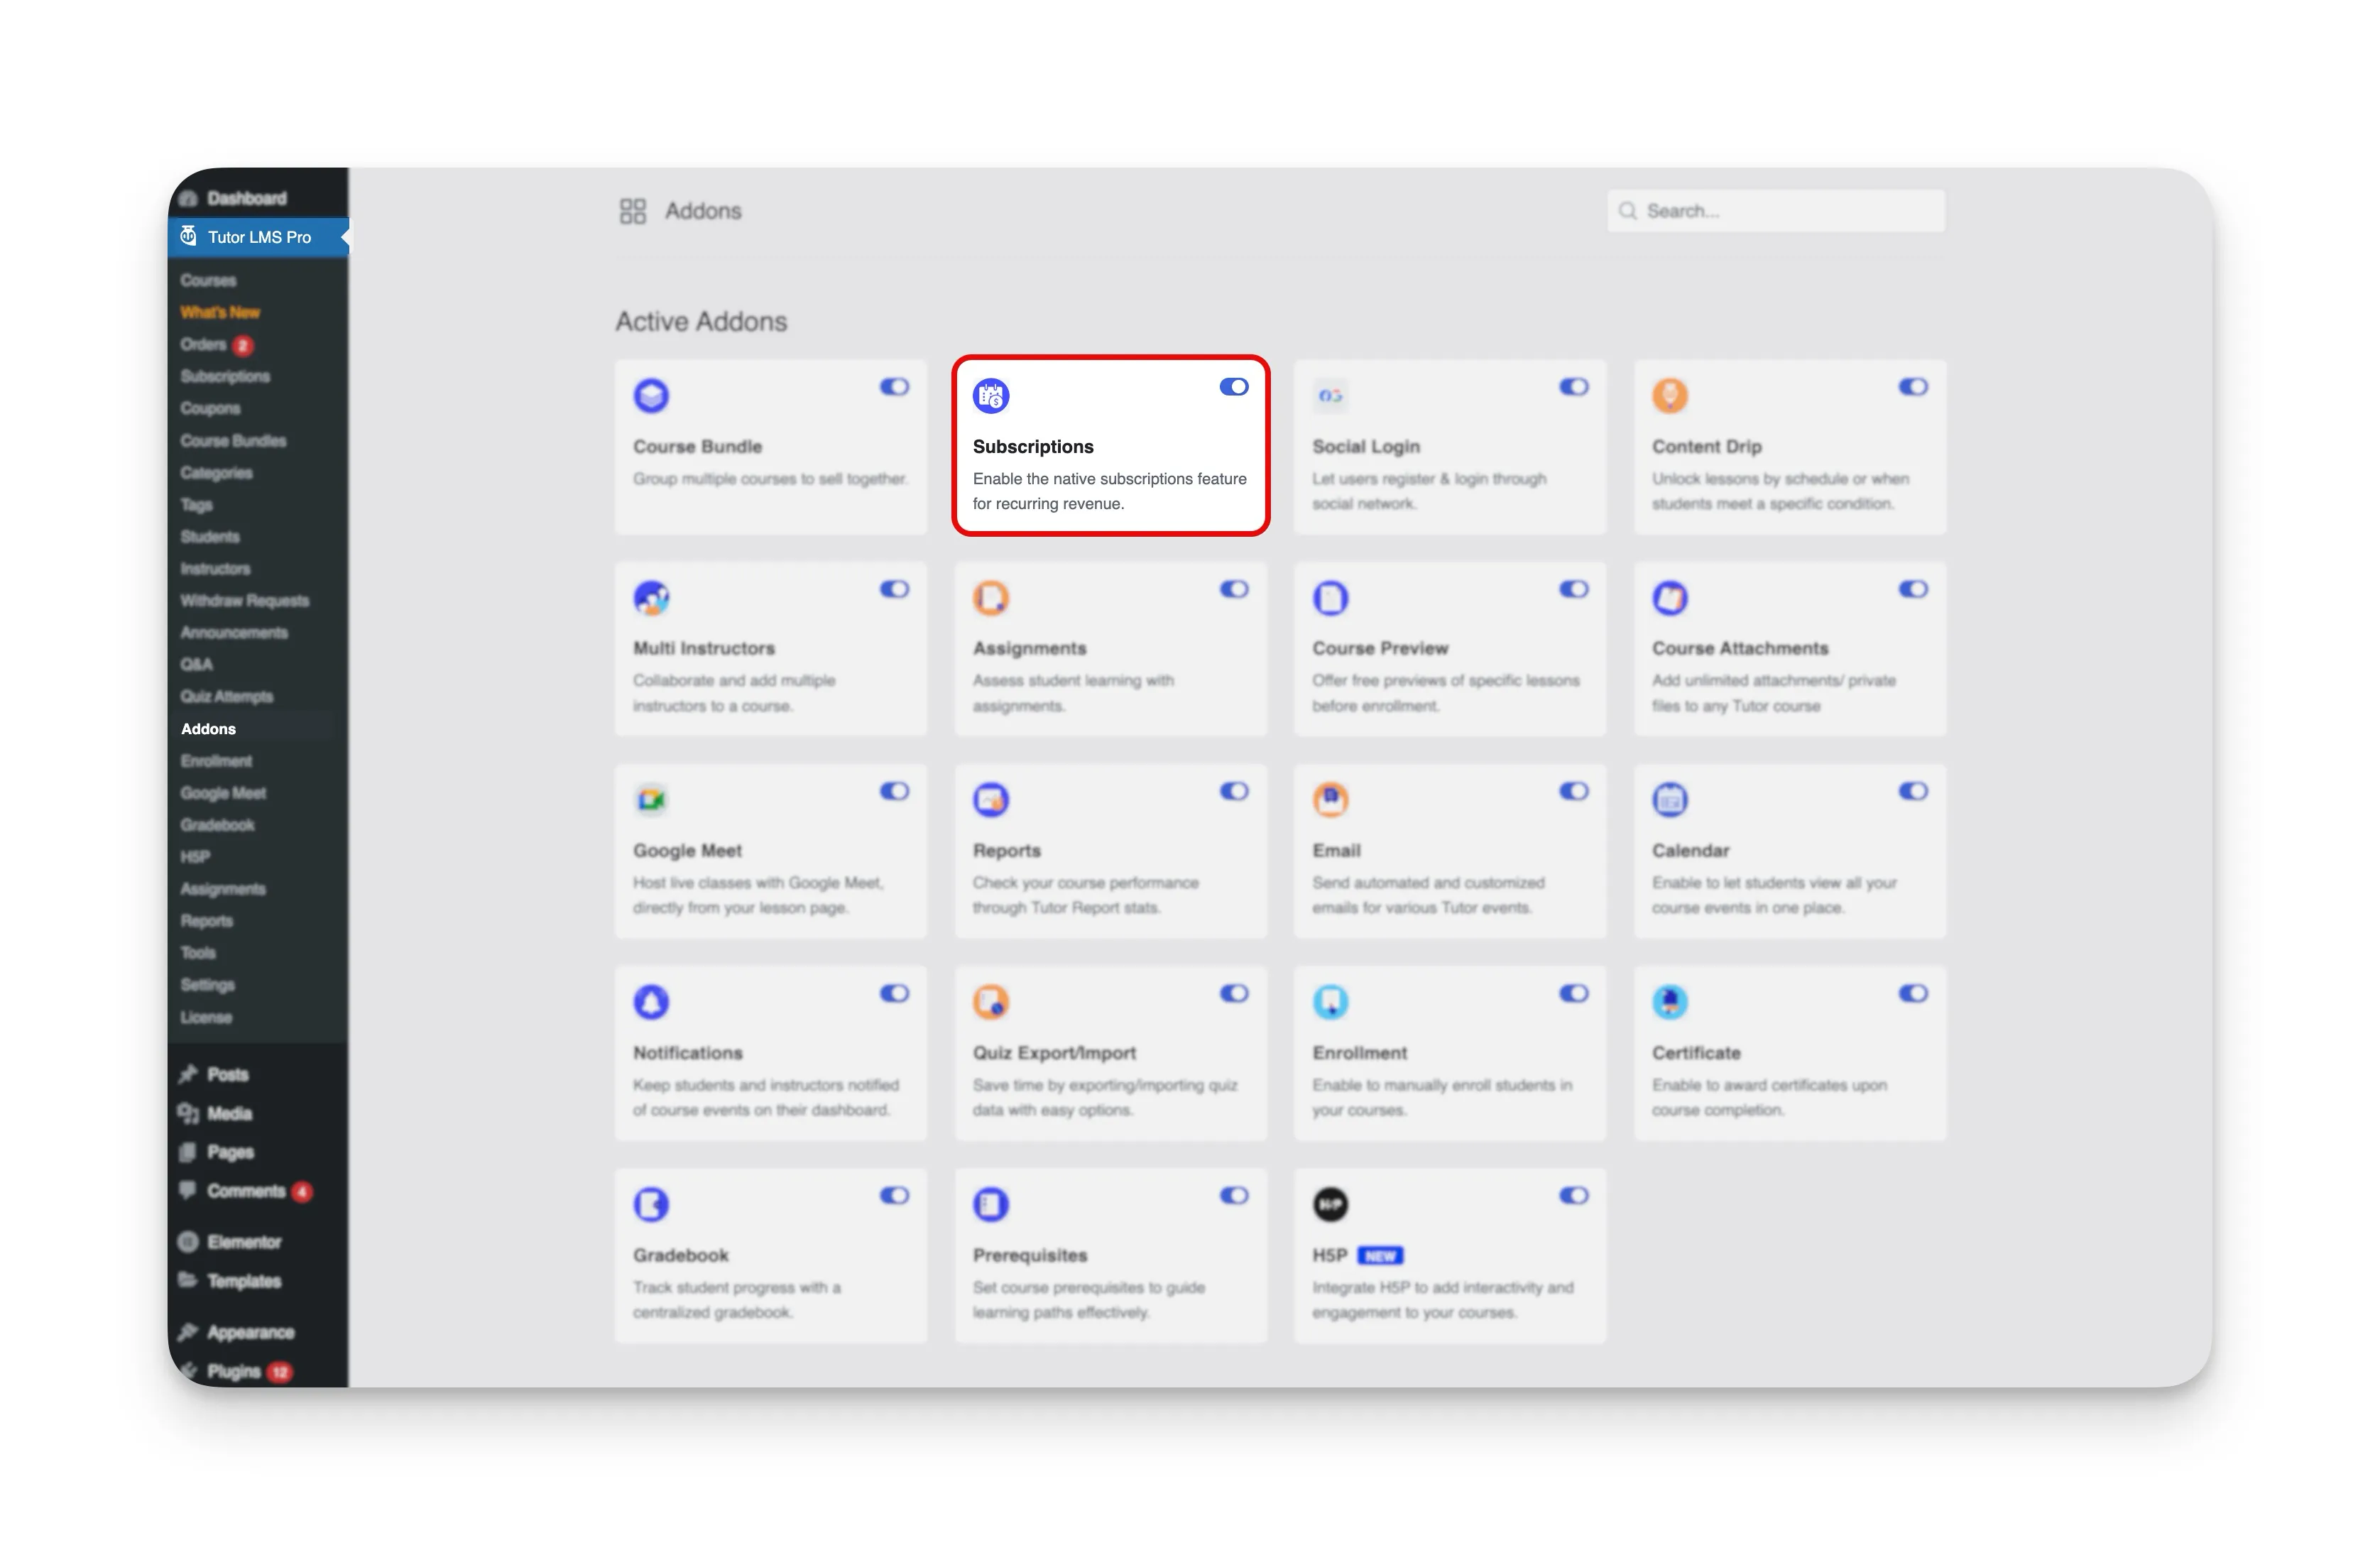The image size is (2380, 1555).
Task: Click the NEW badge beside H5P
Action: 1379,1256
